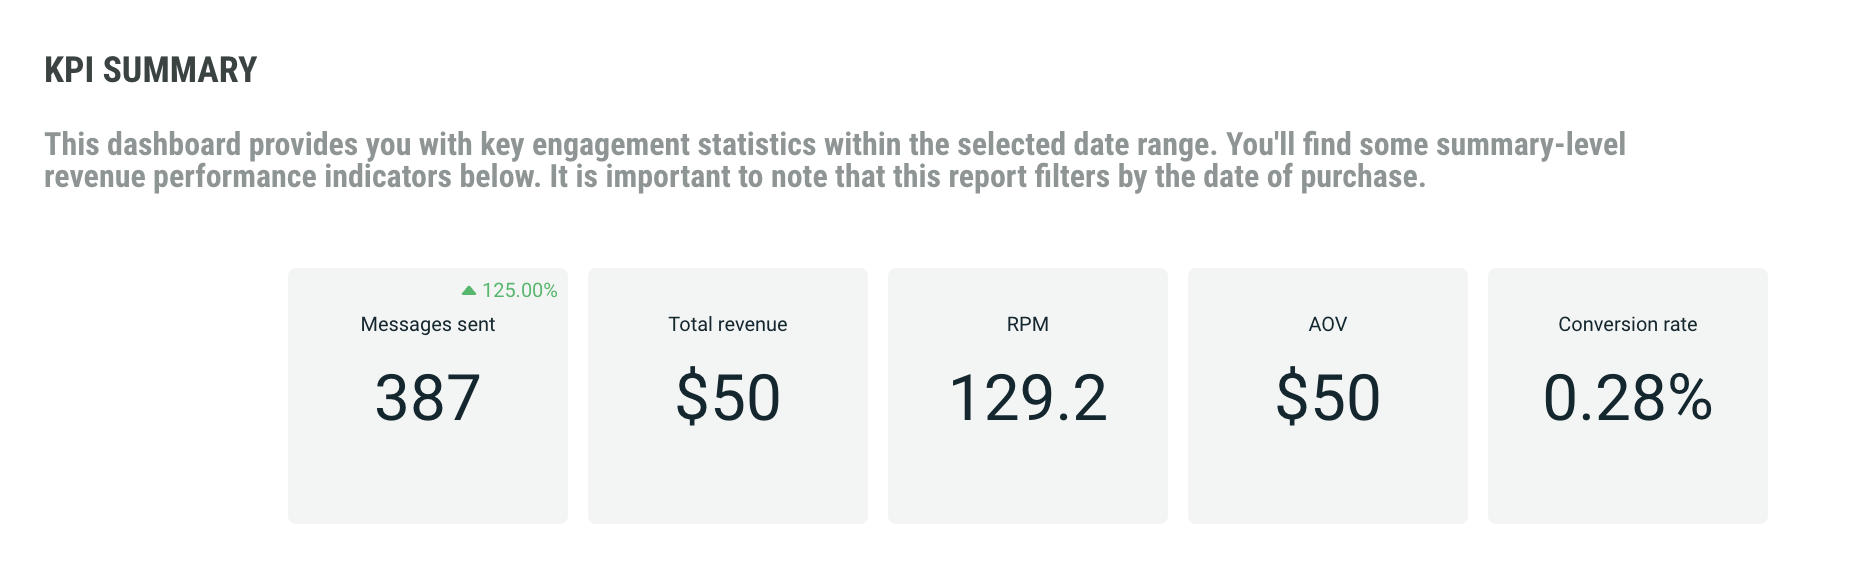
Task: Click the RPM label
Action: 1028,324
